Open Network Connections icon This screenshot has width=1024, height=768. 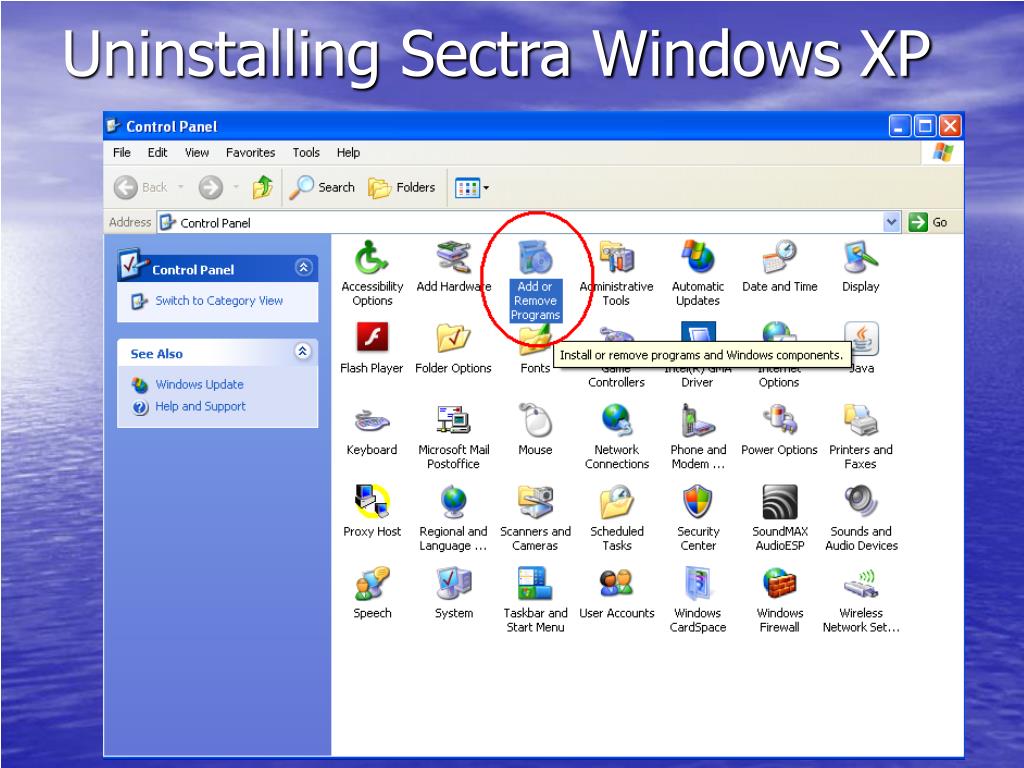pyautogui.click(x=616, y=420)
